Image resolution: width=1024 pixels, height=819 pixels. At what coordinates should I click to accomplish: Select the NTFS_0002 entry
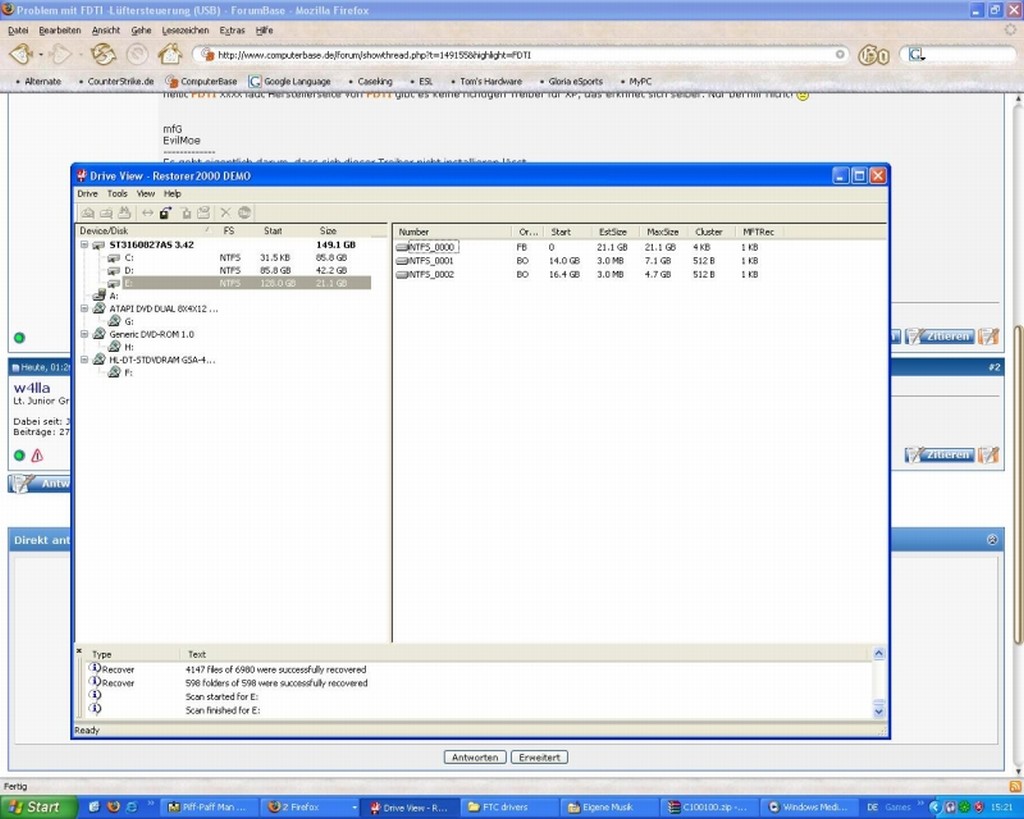[424, 274]
